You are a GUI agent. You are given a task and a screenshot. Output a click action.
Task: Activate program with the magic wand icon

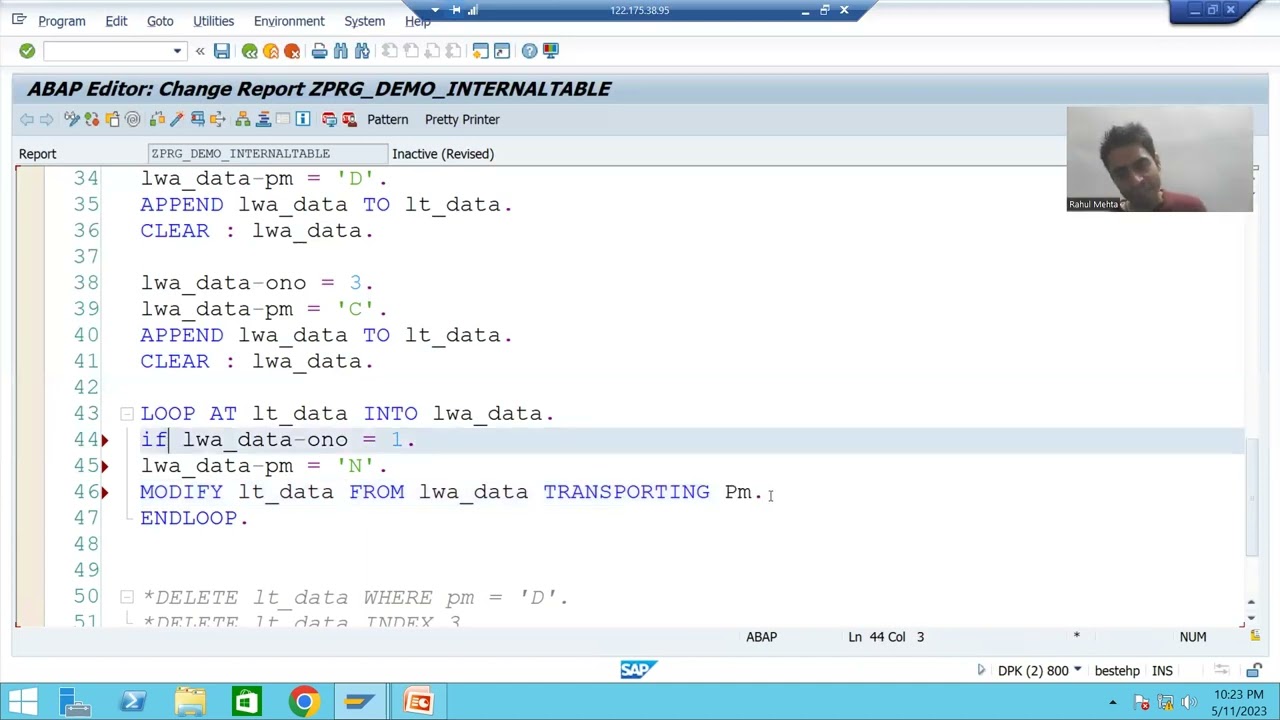pos(177,119)
